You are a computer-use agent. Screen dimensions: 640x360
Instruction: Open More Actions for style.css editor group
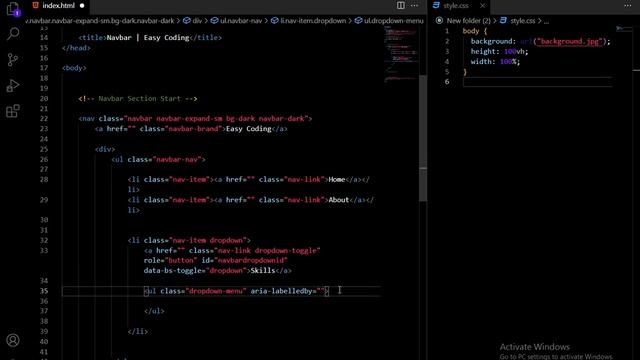[x=628, y=5]
